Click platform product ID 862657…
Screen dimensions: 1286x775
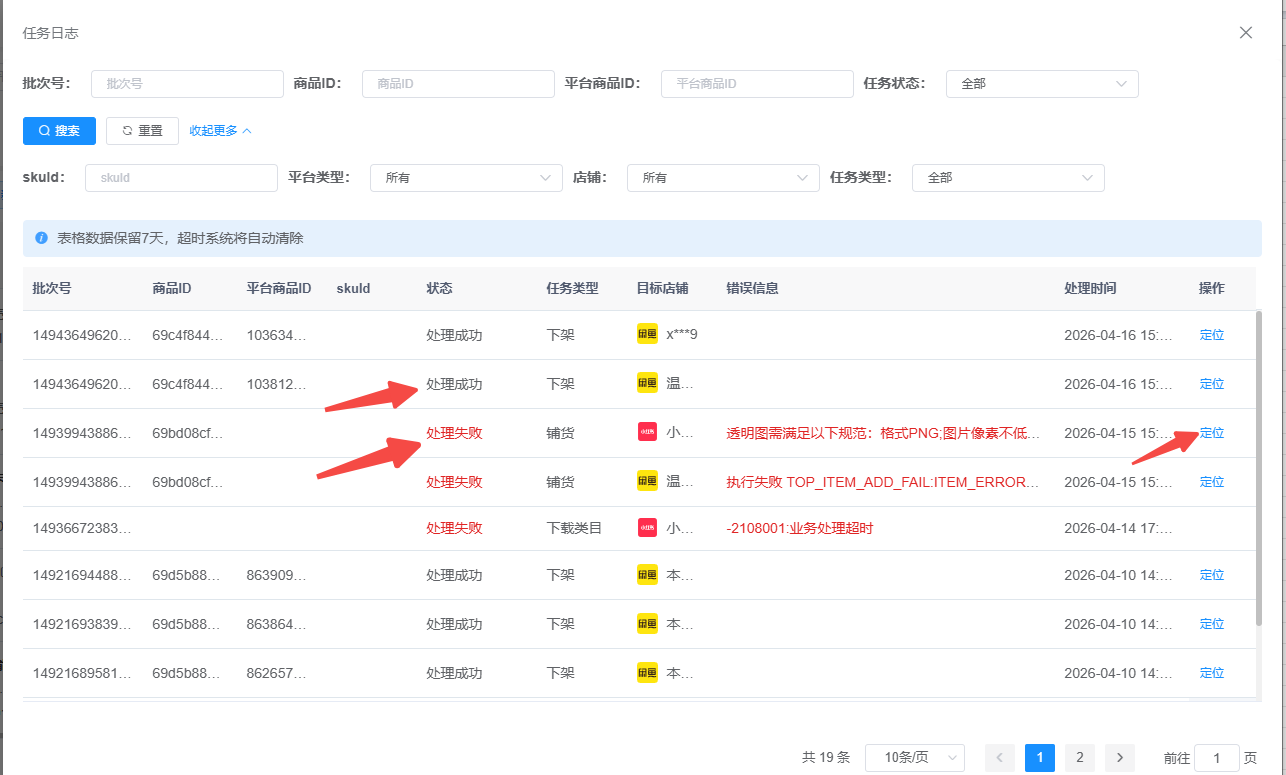click(277, 673)
